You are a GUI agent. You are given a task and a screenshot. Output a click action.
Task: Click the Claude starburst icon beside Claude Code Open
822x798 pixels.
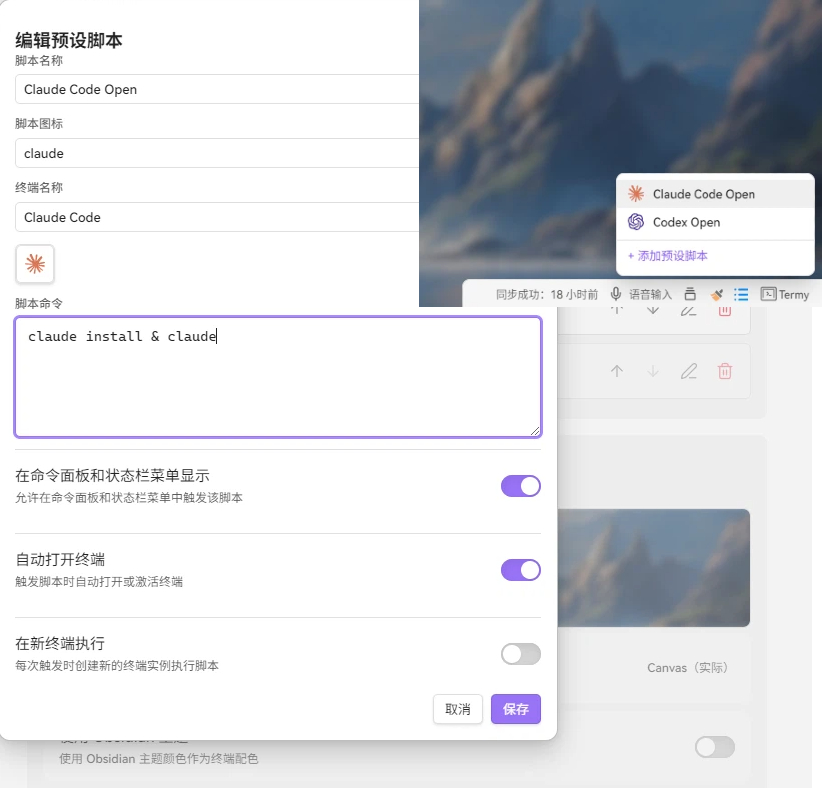[636, 194]
